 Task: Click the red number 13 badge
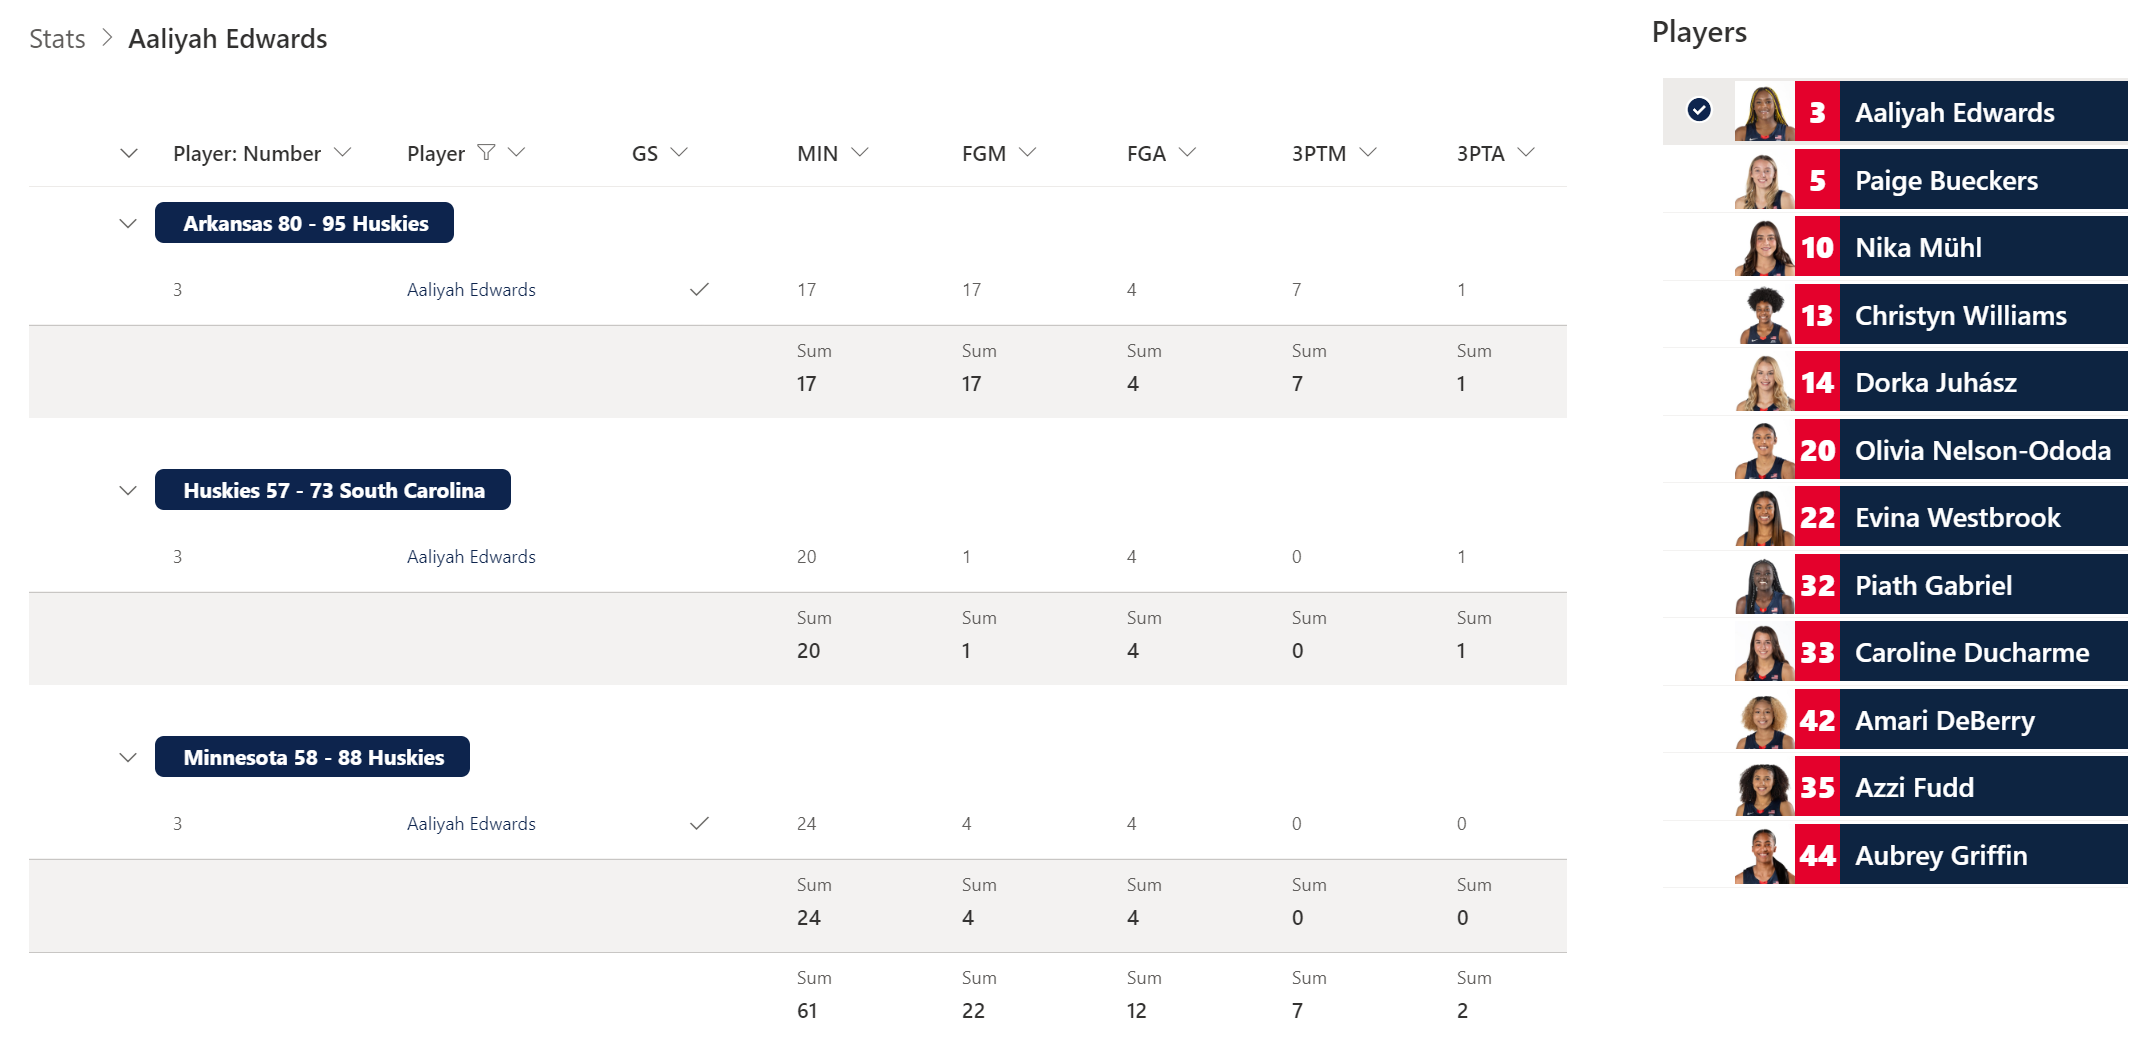[1817, 316]
